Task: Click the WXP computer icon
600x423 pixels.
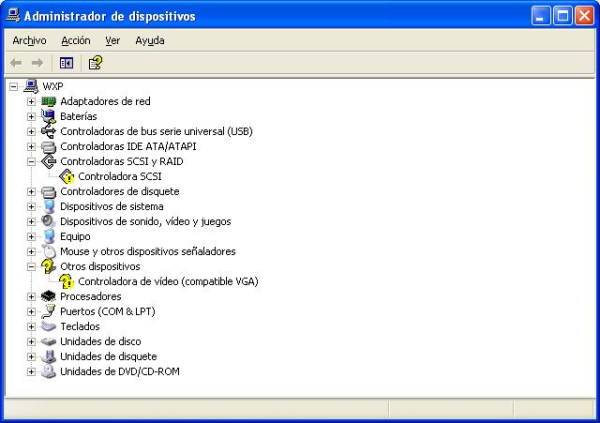Action: [x=31, y=86]
